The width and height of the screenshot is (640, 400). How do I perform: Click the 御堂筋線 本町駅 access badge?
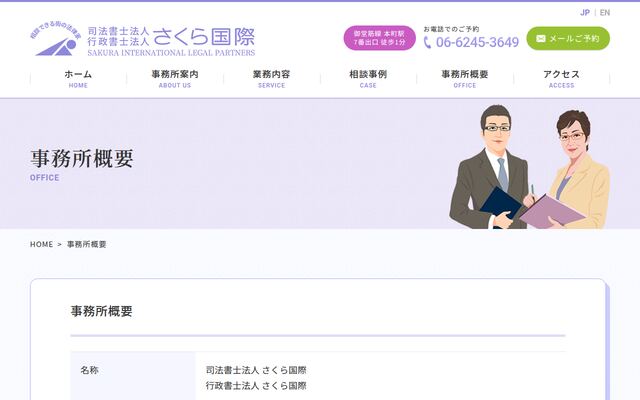pyautogui.click(x=379, y=38)
